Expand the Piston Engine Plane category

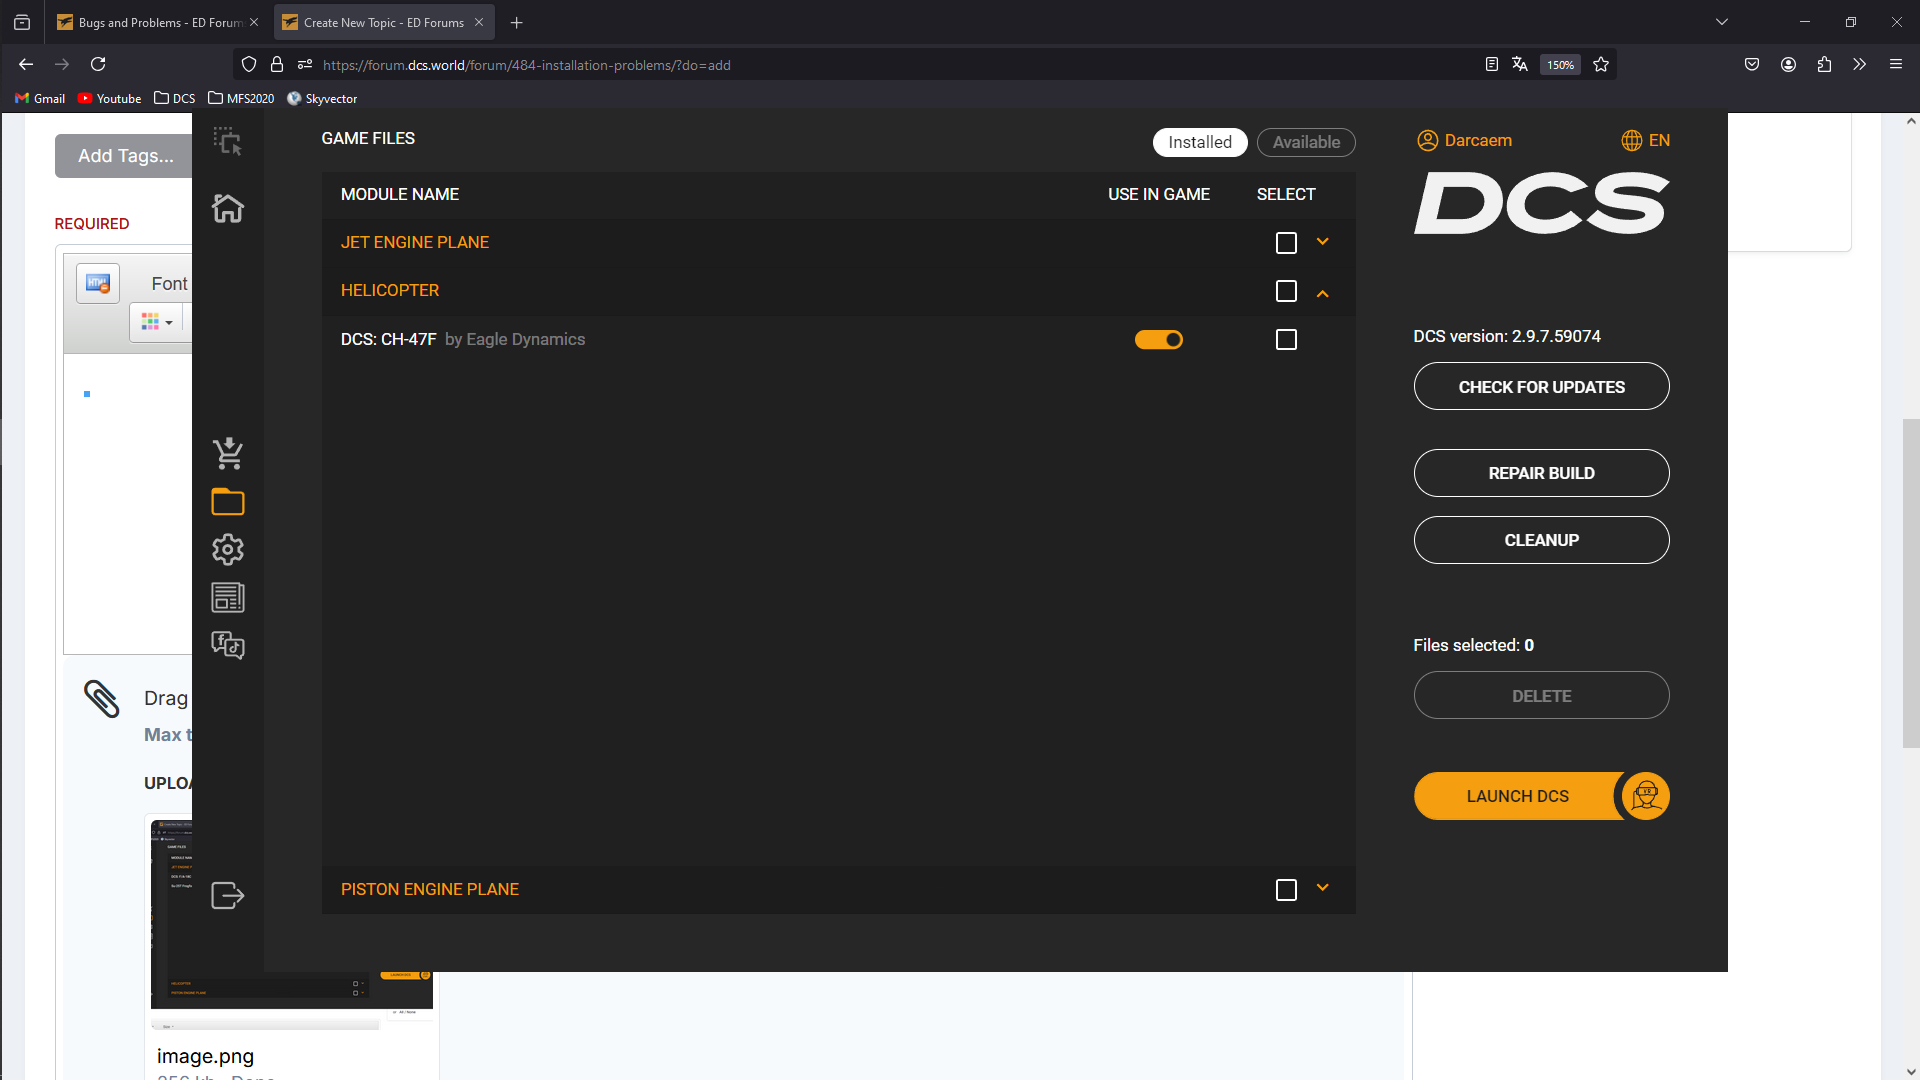pos(1323,888)
